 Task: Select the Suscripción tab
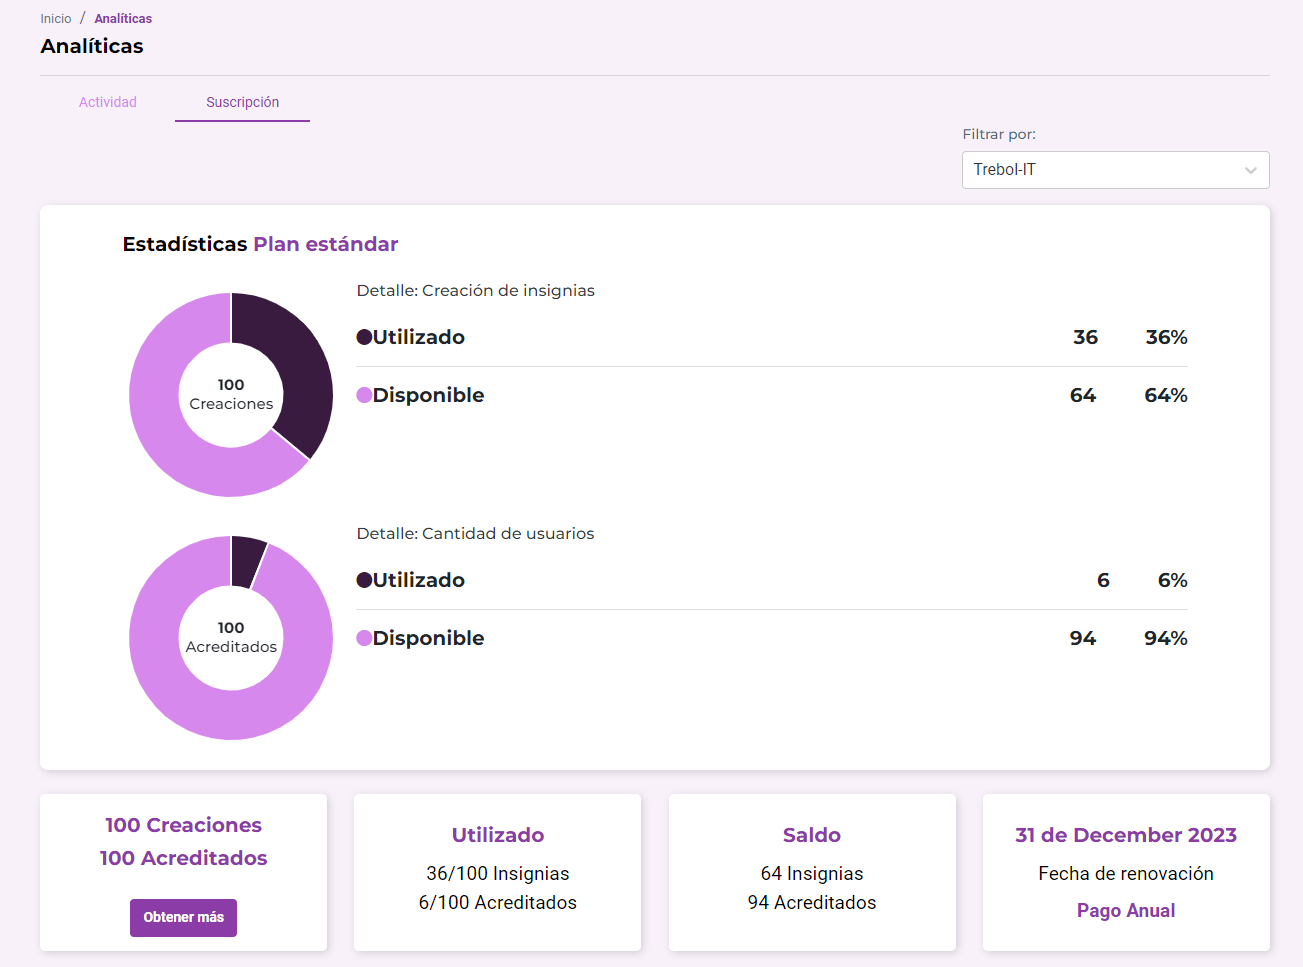pyautogui.click(x=242, y=102)
